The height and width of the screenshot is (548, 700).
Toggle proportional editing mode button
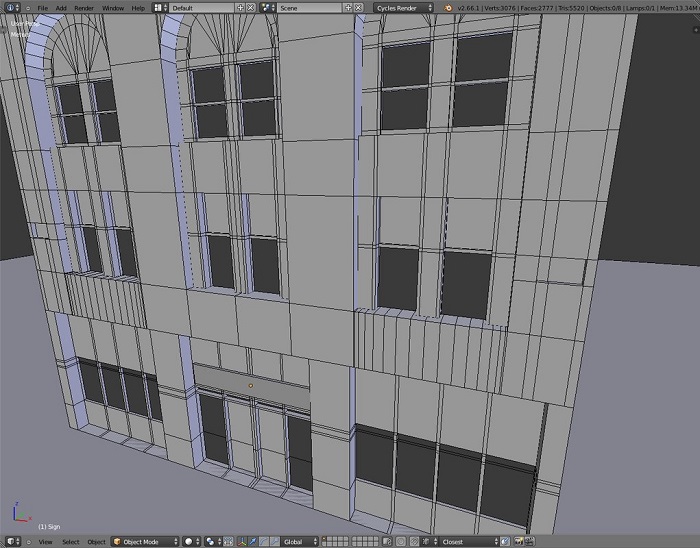401,541
